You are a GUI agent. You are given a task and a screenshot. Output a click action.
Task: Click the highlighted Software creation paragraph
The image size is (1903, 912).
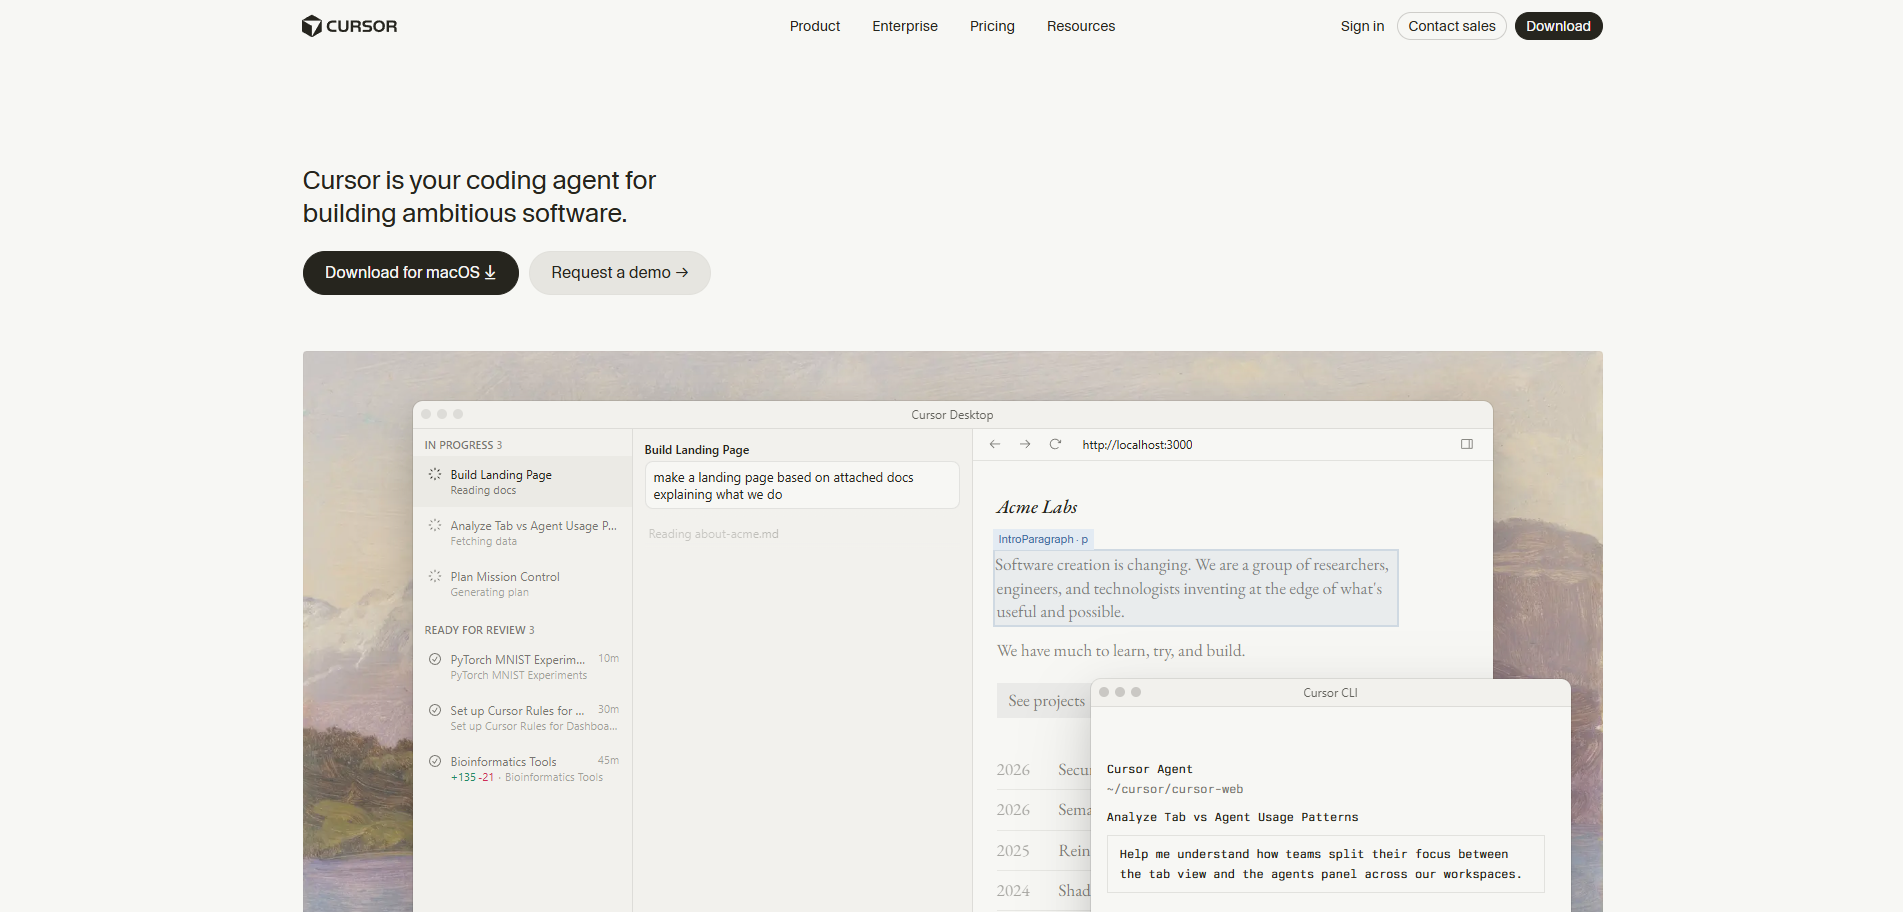[1195, 588]
